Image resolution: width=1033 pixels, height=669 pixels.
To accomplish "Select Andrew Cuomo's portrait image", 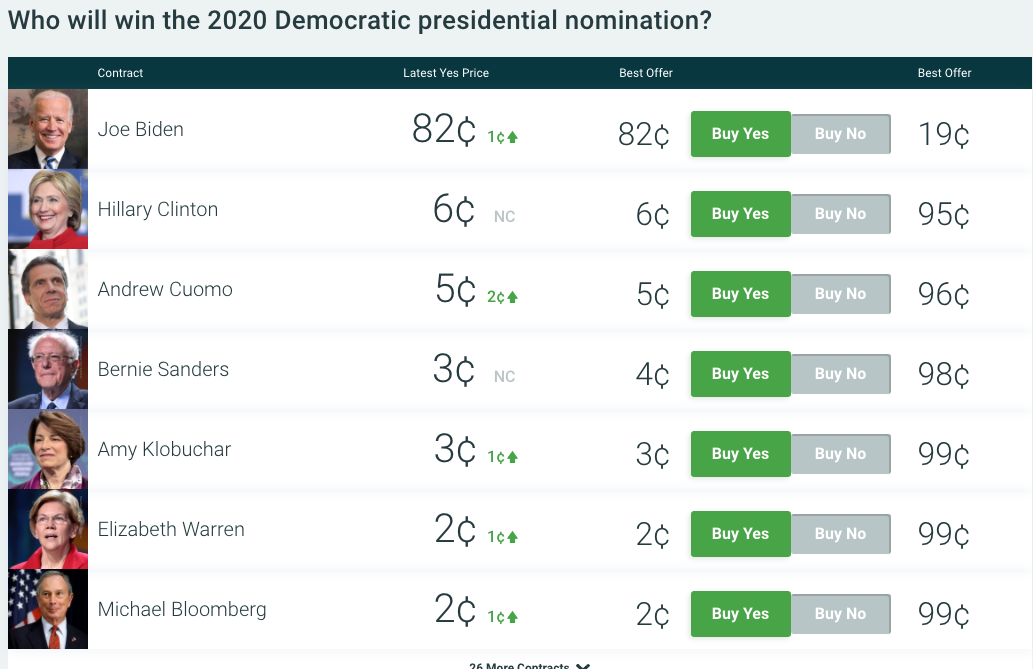I will 47,289.
